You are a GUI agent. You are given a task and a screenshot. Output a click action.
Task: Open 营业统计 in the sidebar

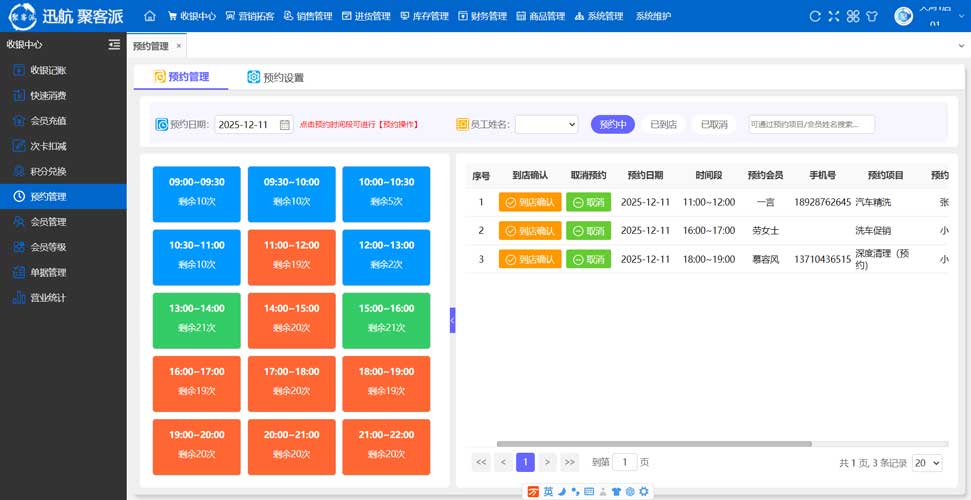pyautogui.click(x=63, y=298)
